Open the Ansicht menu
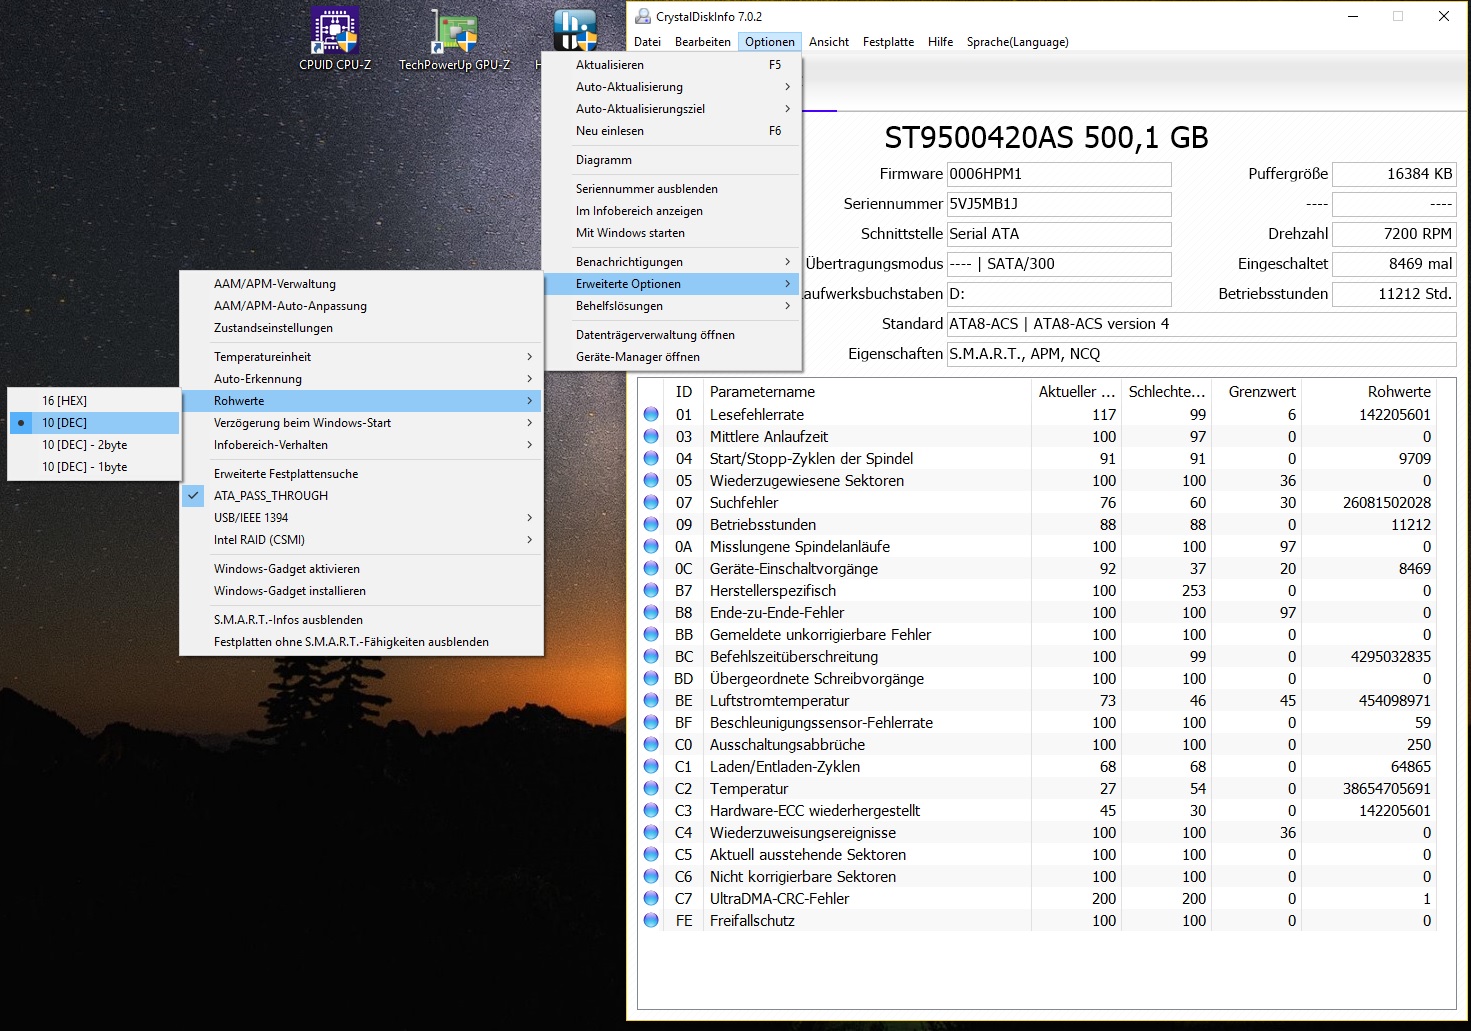 tap(829, 42)
